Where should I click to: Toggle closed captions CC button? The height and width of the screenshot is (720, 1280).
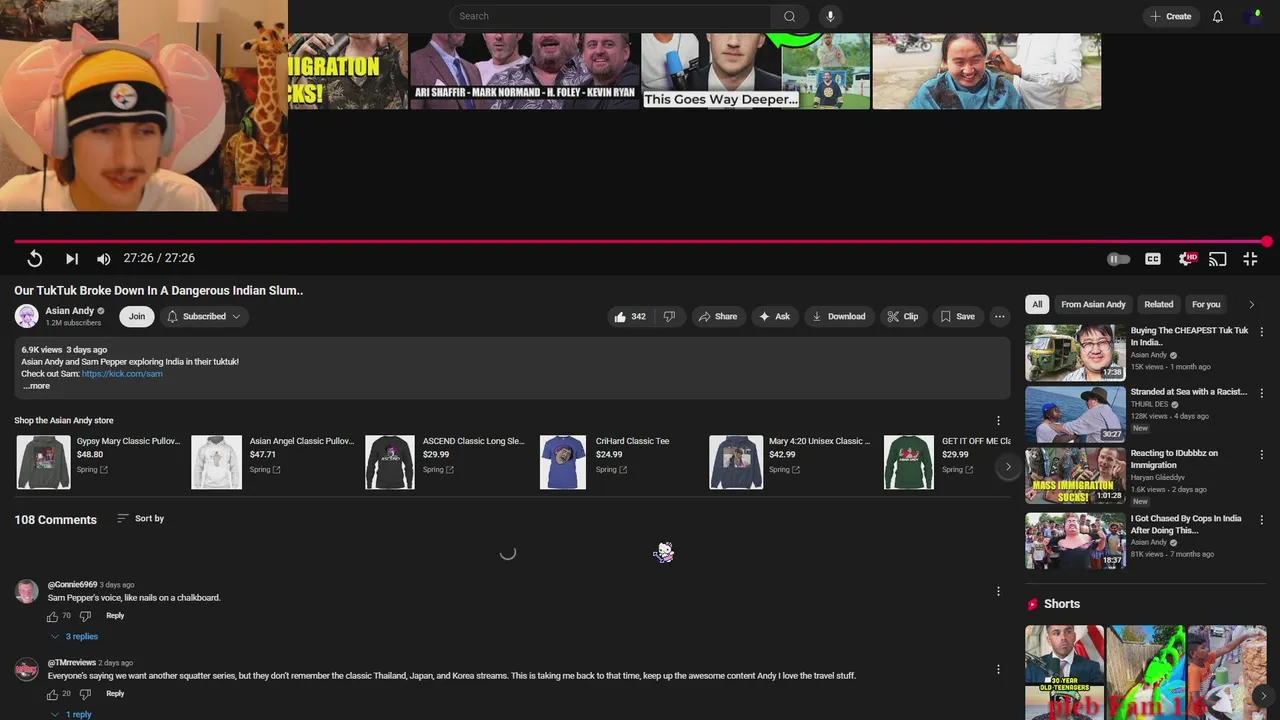1153,259
